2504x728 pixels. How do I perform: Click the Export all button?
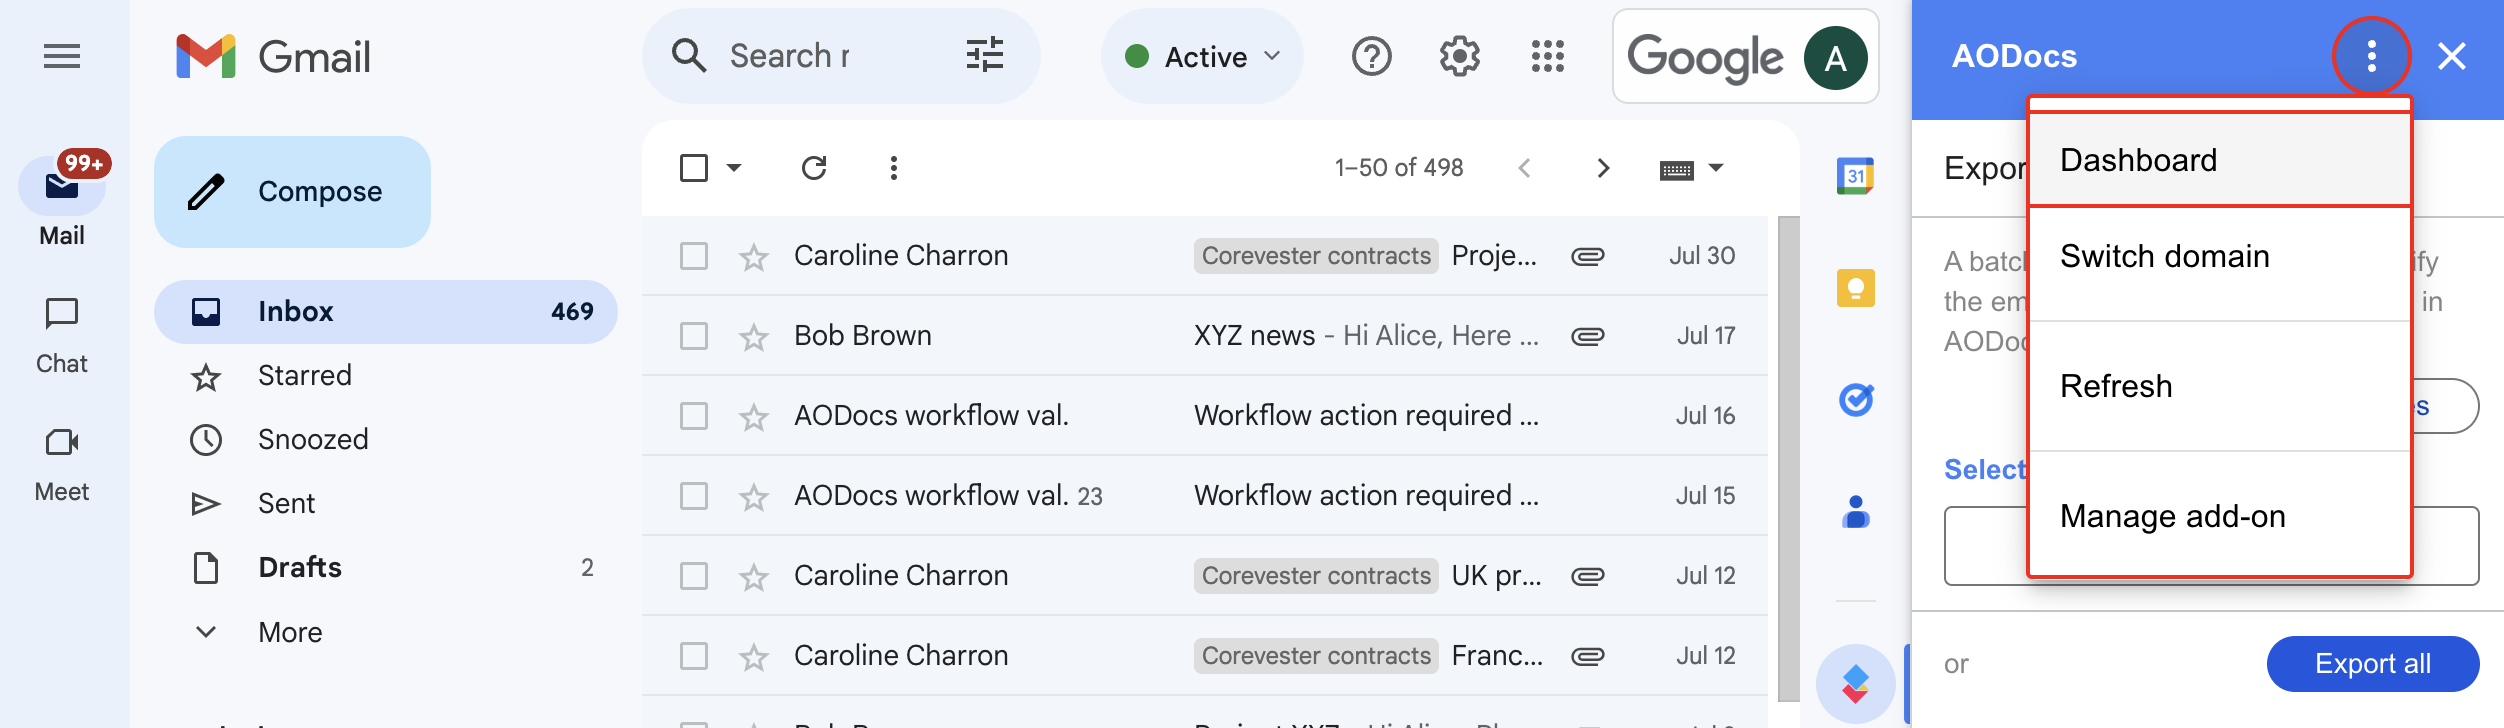[x=2373, y=664]
